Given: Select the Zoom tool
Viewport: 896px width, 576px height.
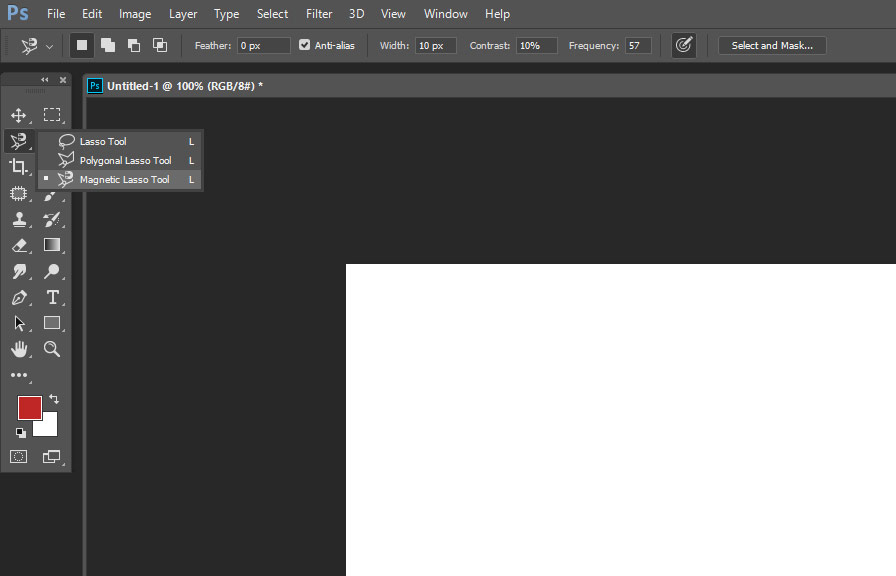Looking at the screenshot, I should pyautogui.click(x=53, y=349).
